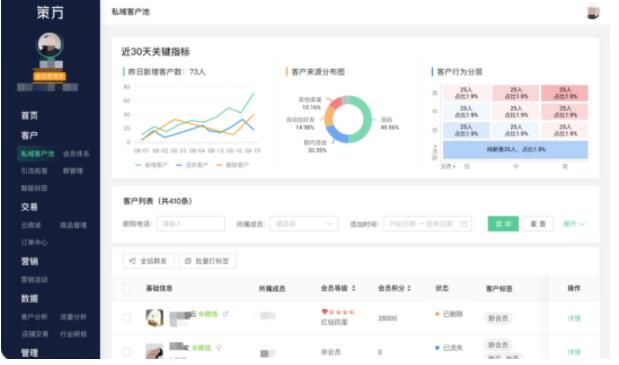Viewport: 619px width, 365px height.
Task: Go to 会员体系 in the sidebar
Action: coord(76,153)
